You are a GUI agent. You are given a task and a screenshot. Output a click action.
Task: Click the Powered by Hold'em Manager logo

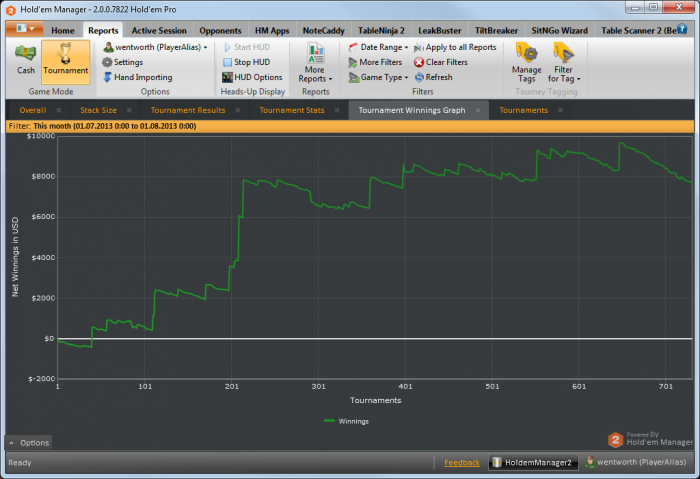650,439
